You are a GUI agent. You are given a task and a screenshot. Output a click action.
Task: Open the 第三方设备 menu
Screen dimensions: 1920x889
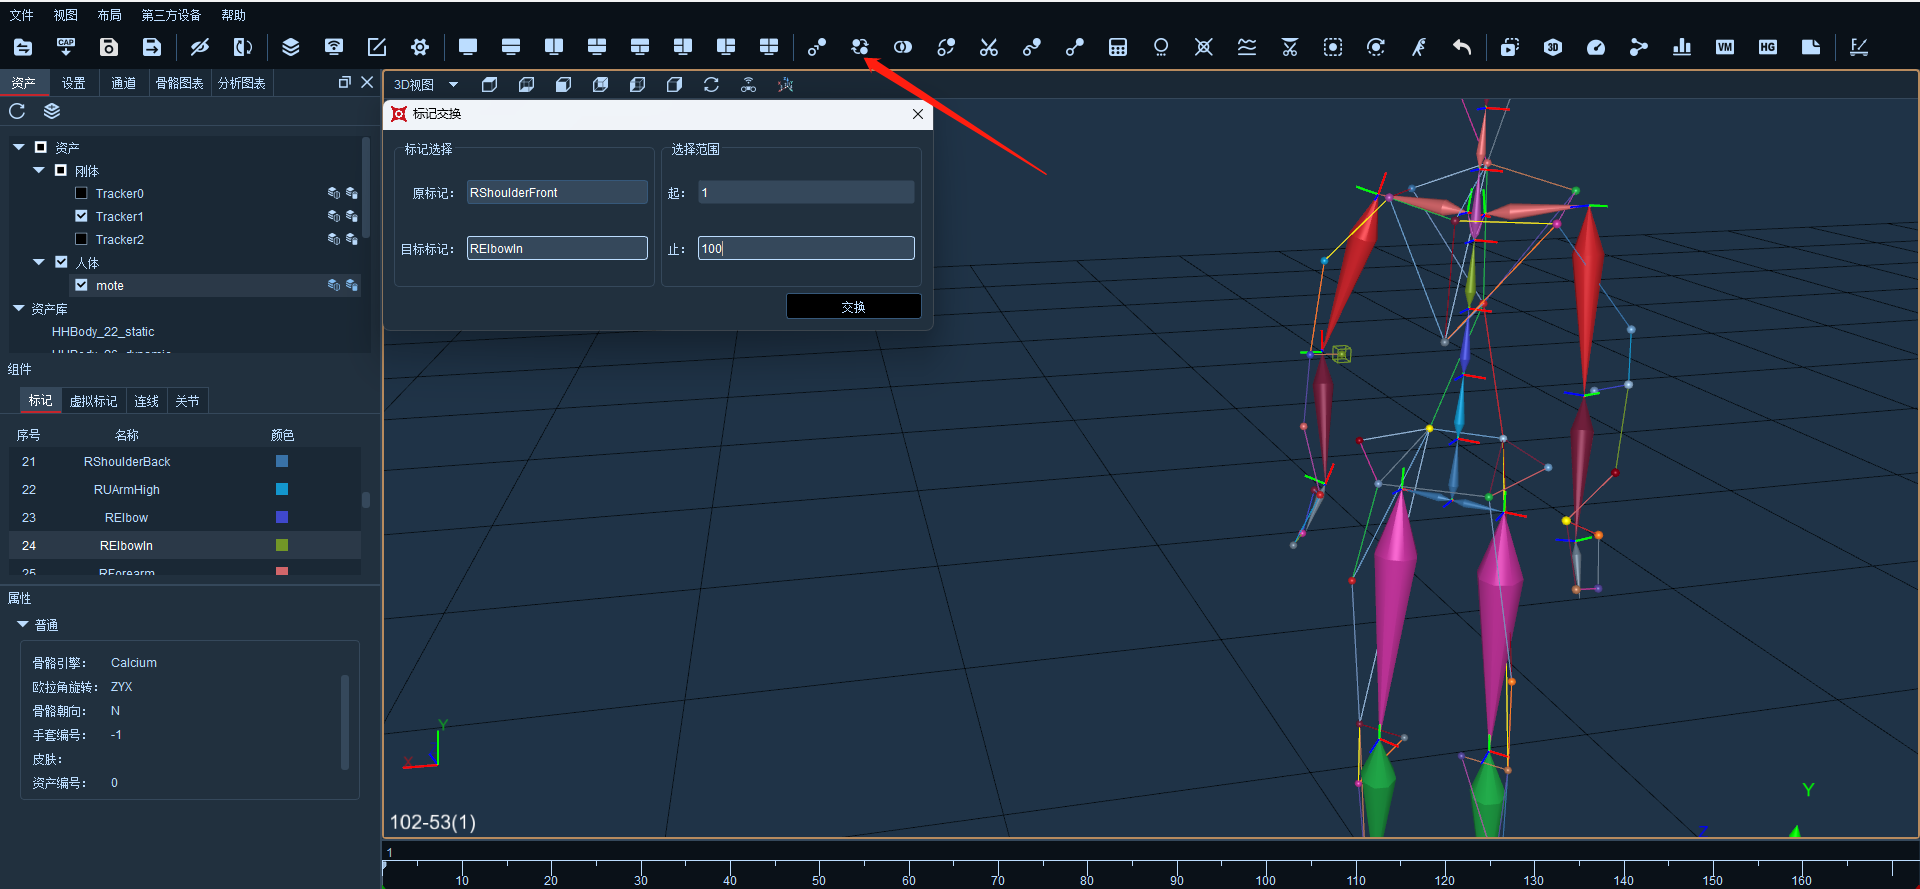pyautogui.click(x=171, y=15)
